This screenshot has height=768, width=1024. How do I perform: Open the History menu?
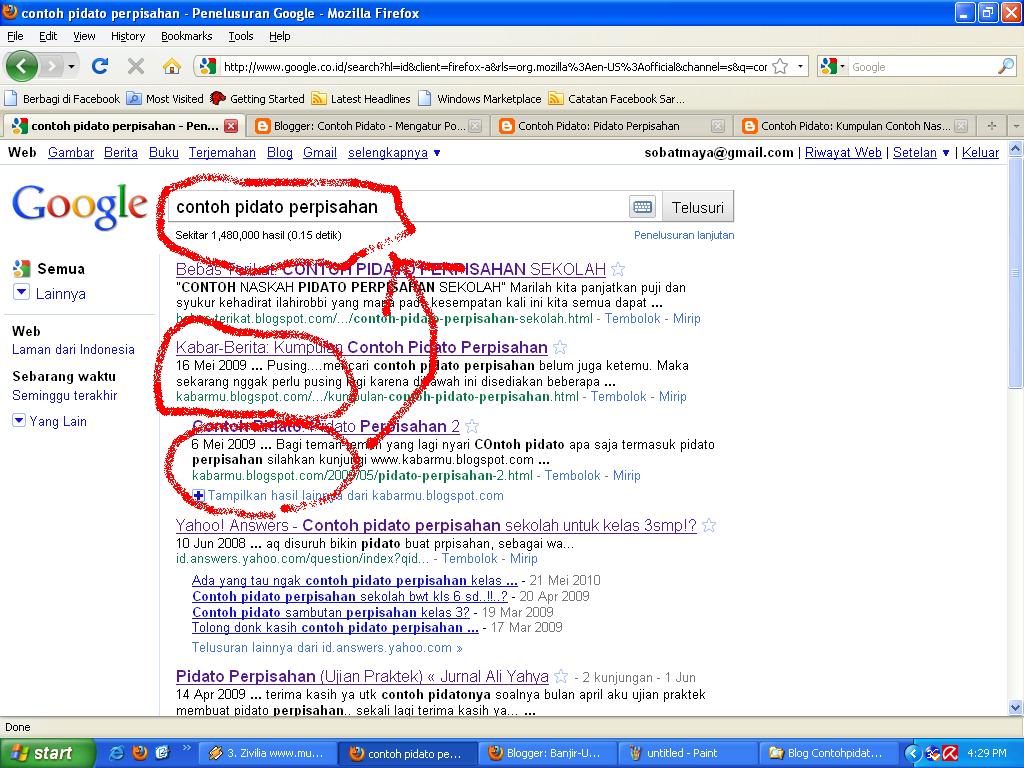[128, 36]
